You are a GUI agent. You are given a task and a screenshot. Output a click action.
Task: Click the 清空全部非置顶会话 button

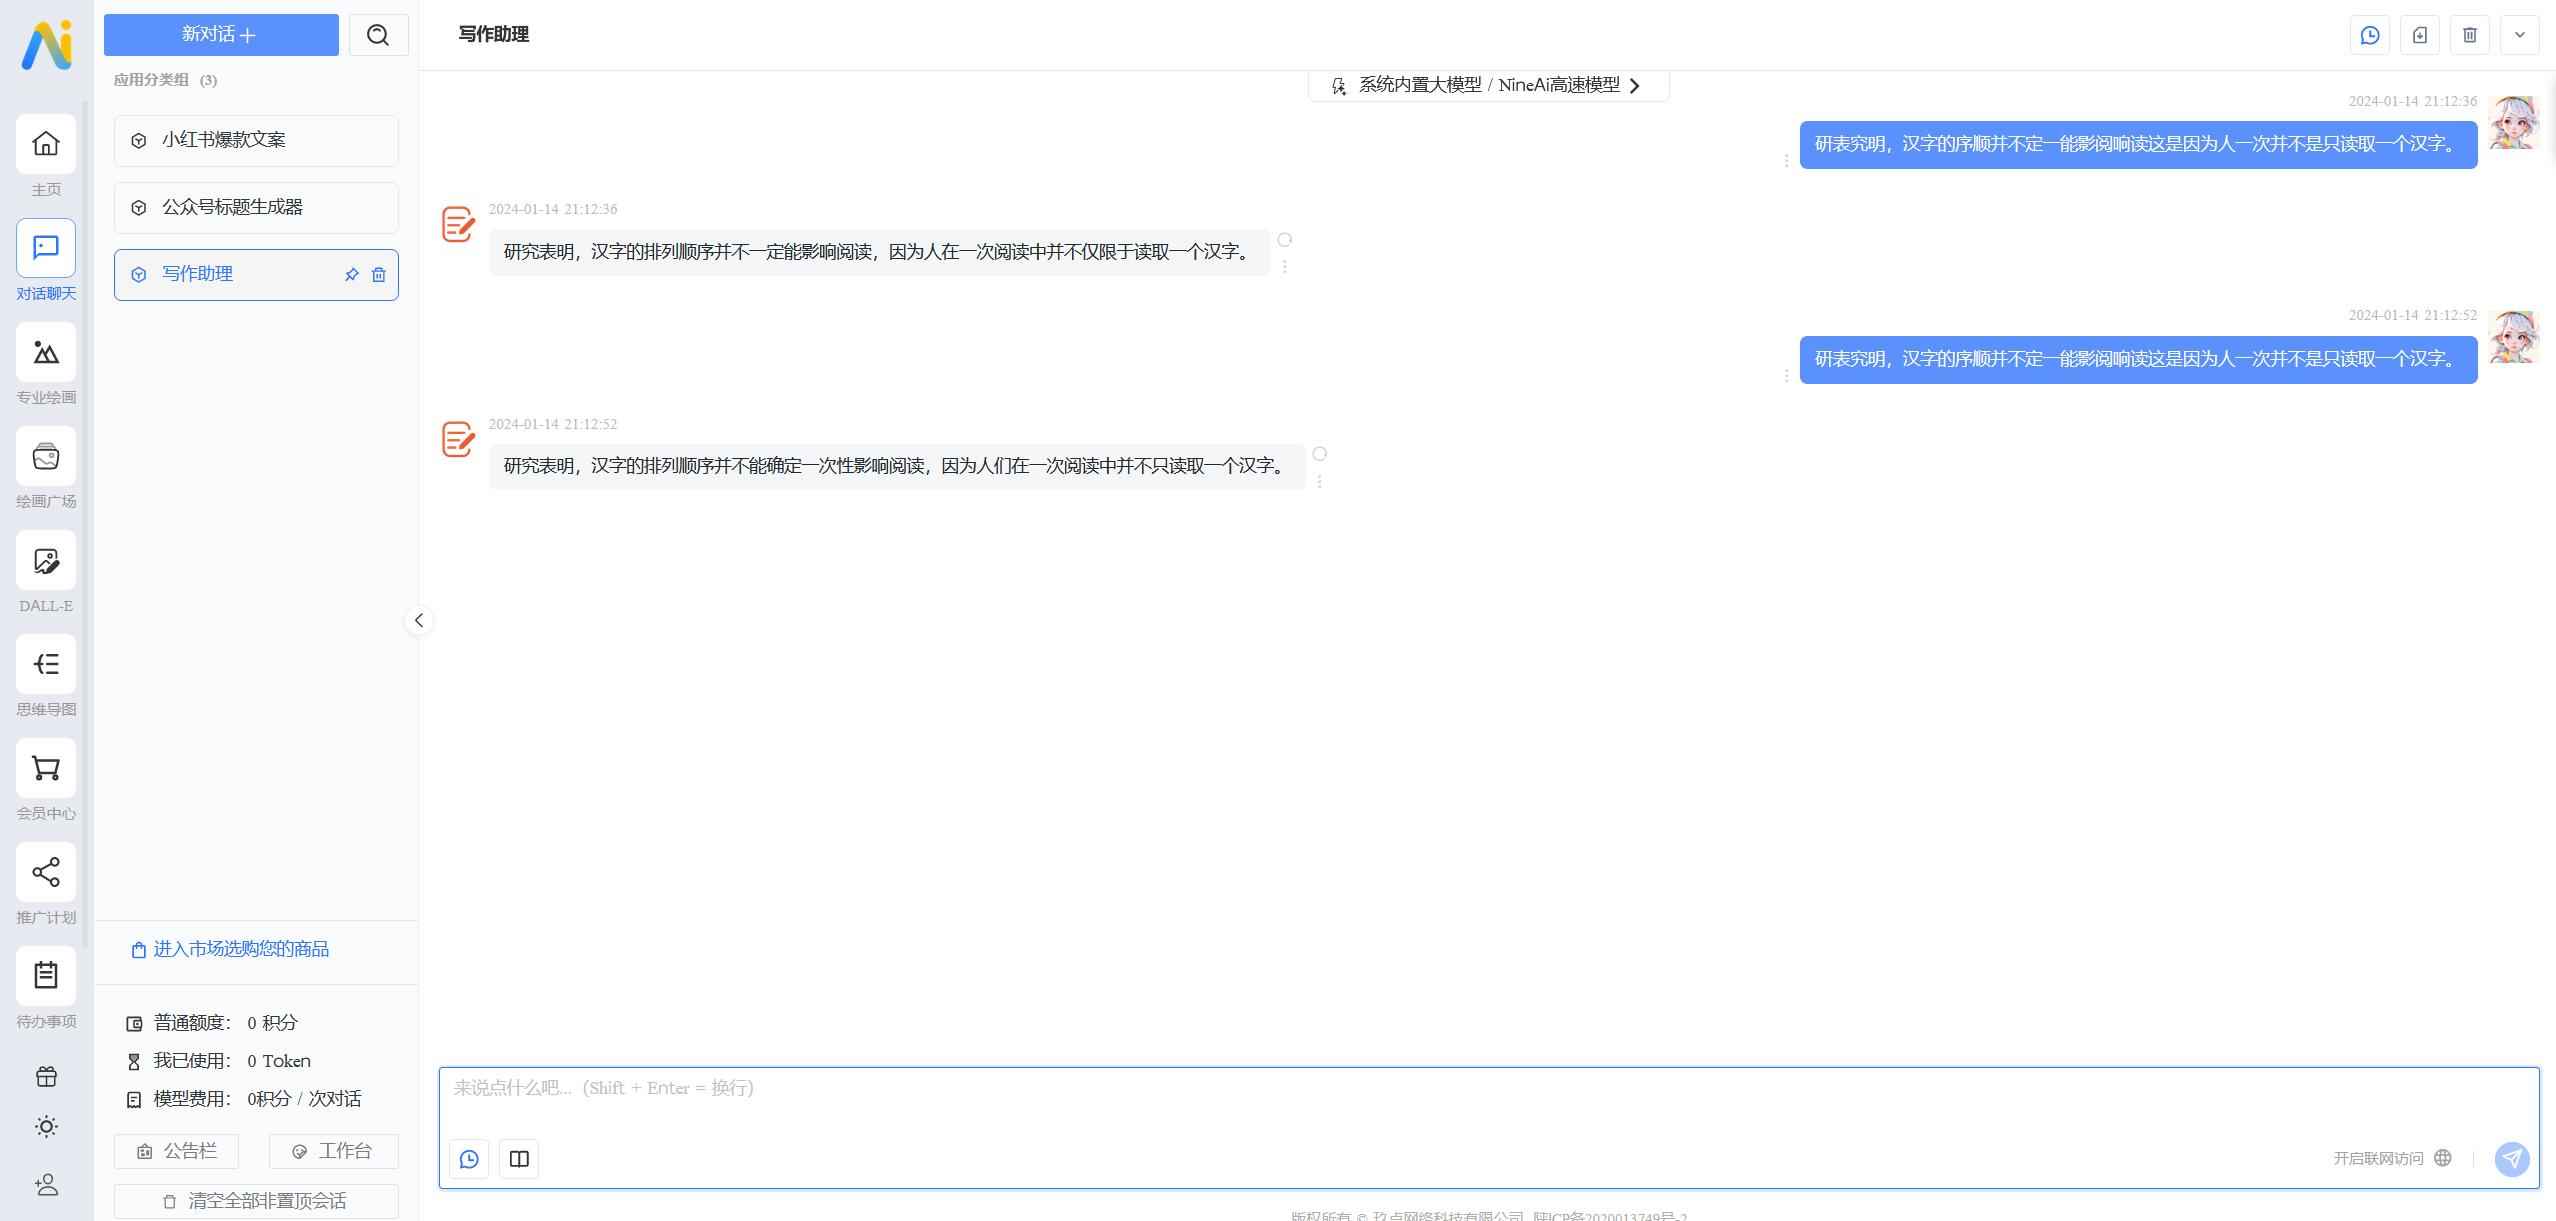click(x=256, y=1201)
